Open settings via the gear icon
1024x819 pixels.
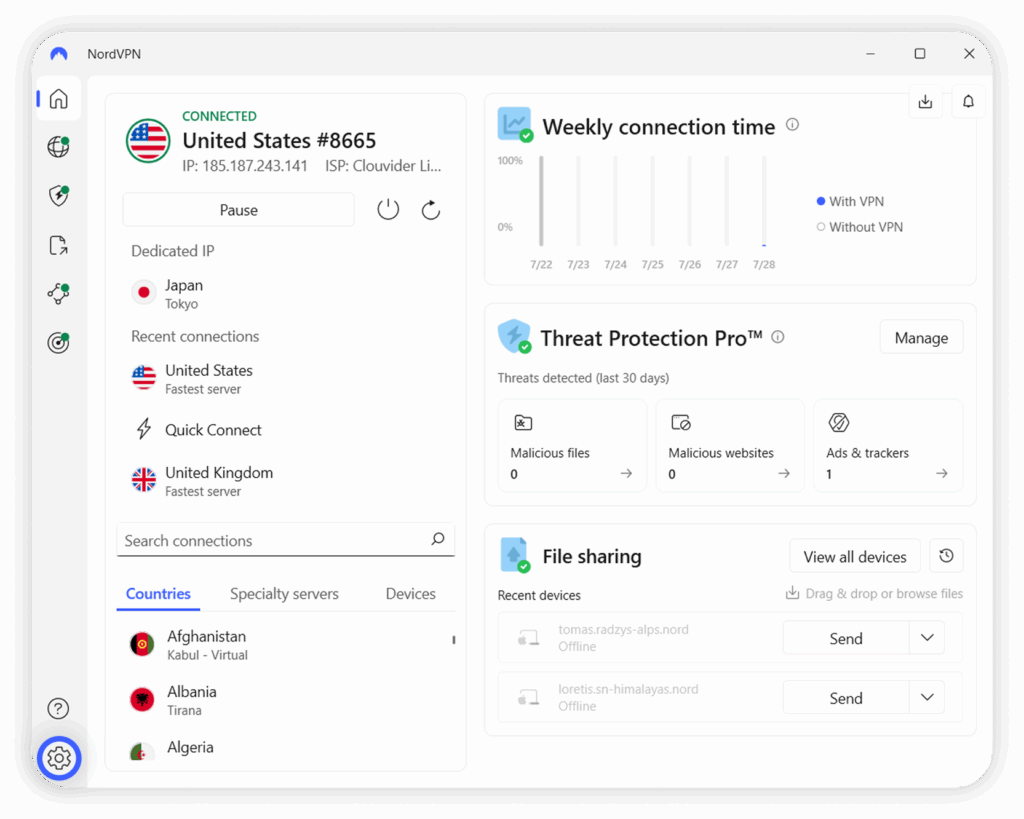click(58, 759)
